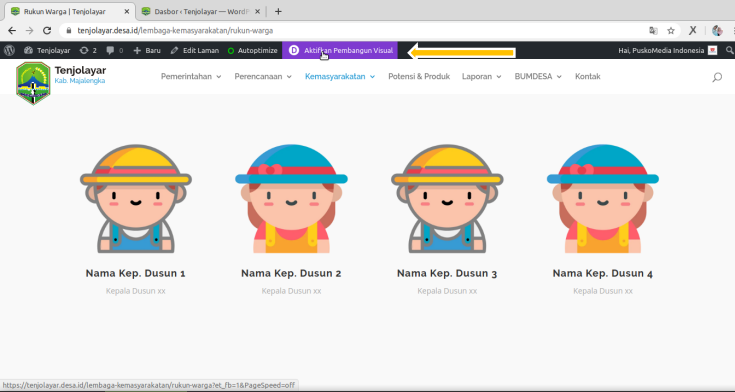The image size is (735, 392).
Task: Click Edit Laman in admin bar
Action: coord(195,50)
